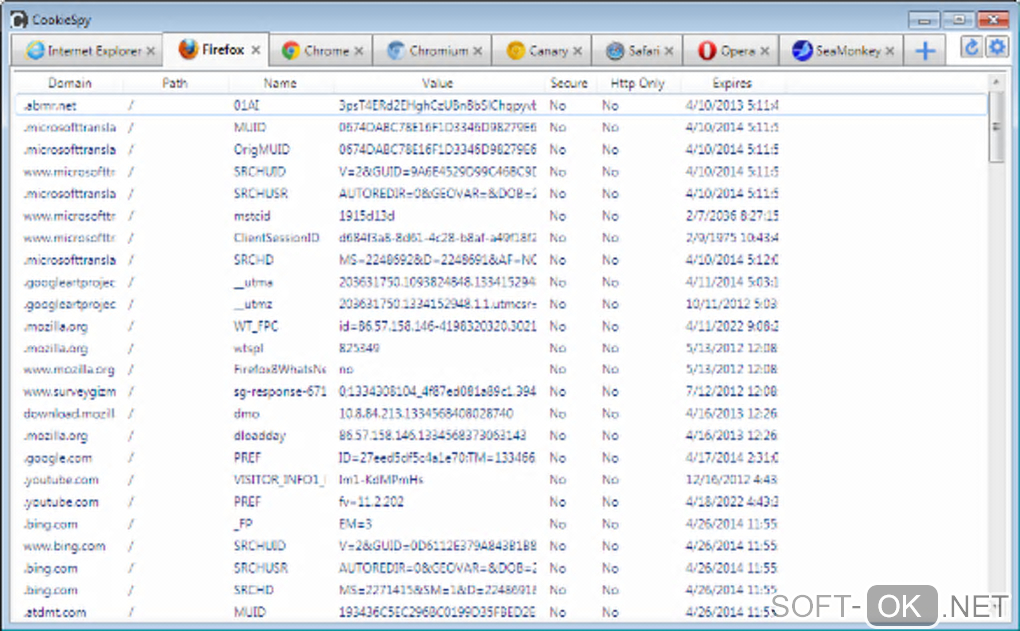Add a new browser tab with plus icon
Screen dimensions: 1020x631
pyautogui.click(x=925, y=51)
